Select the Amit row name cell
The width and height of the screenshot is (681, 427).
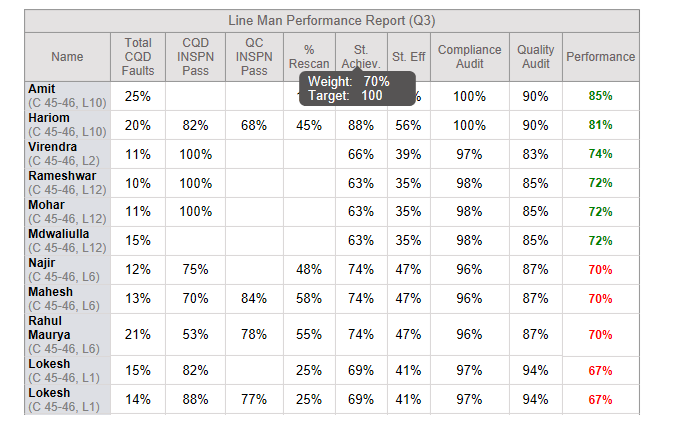pos(67,96)
